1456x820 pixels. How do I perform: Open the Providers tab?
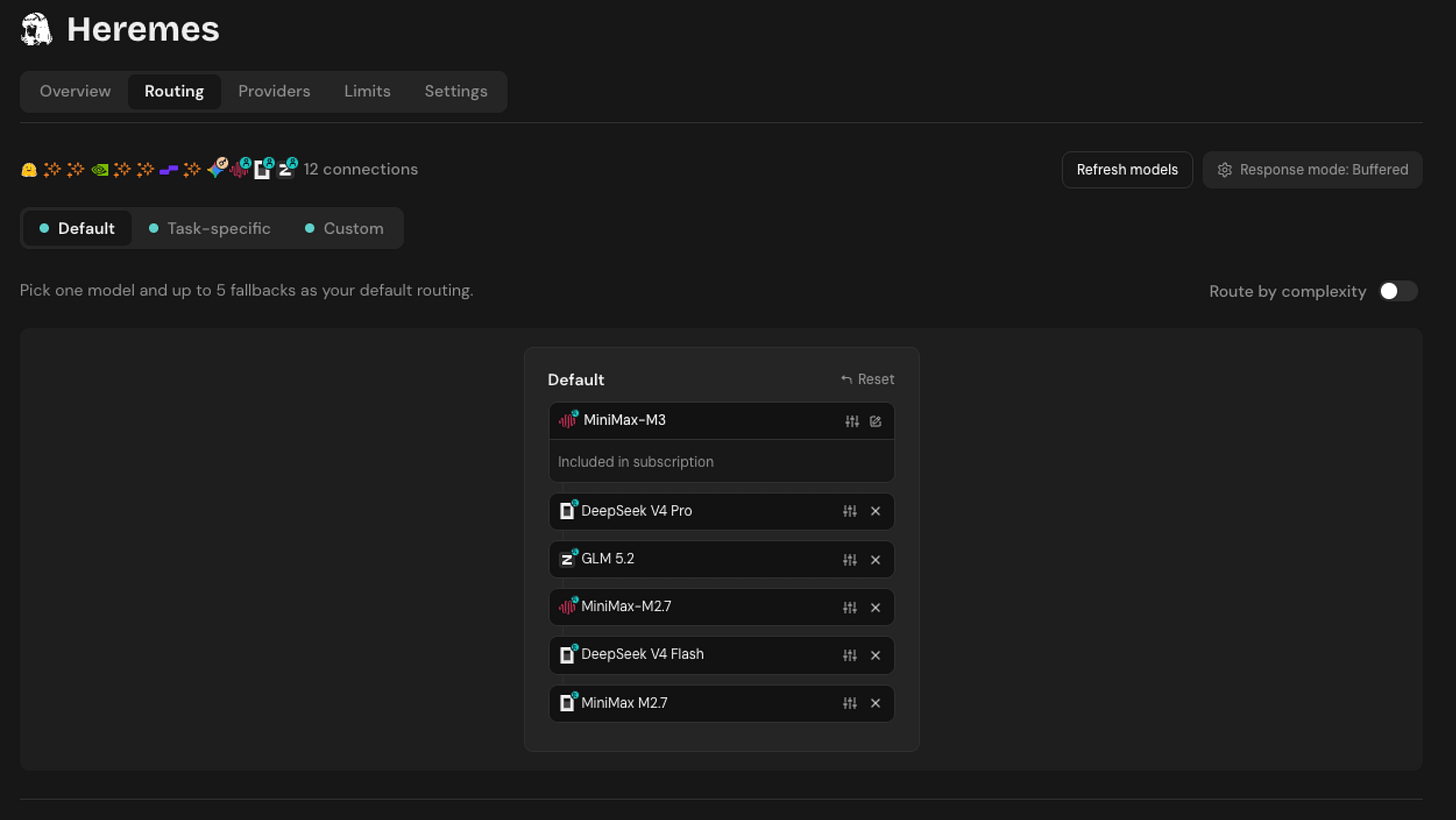(274, 91)
